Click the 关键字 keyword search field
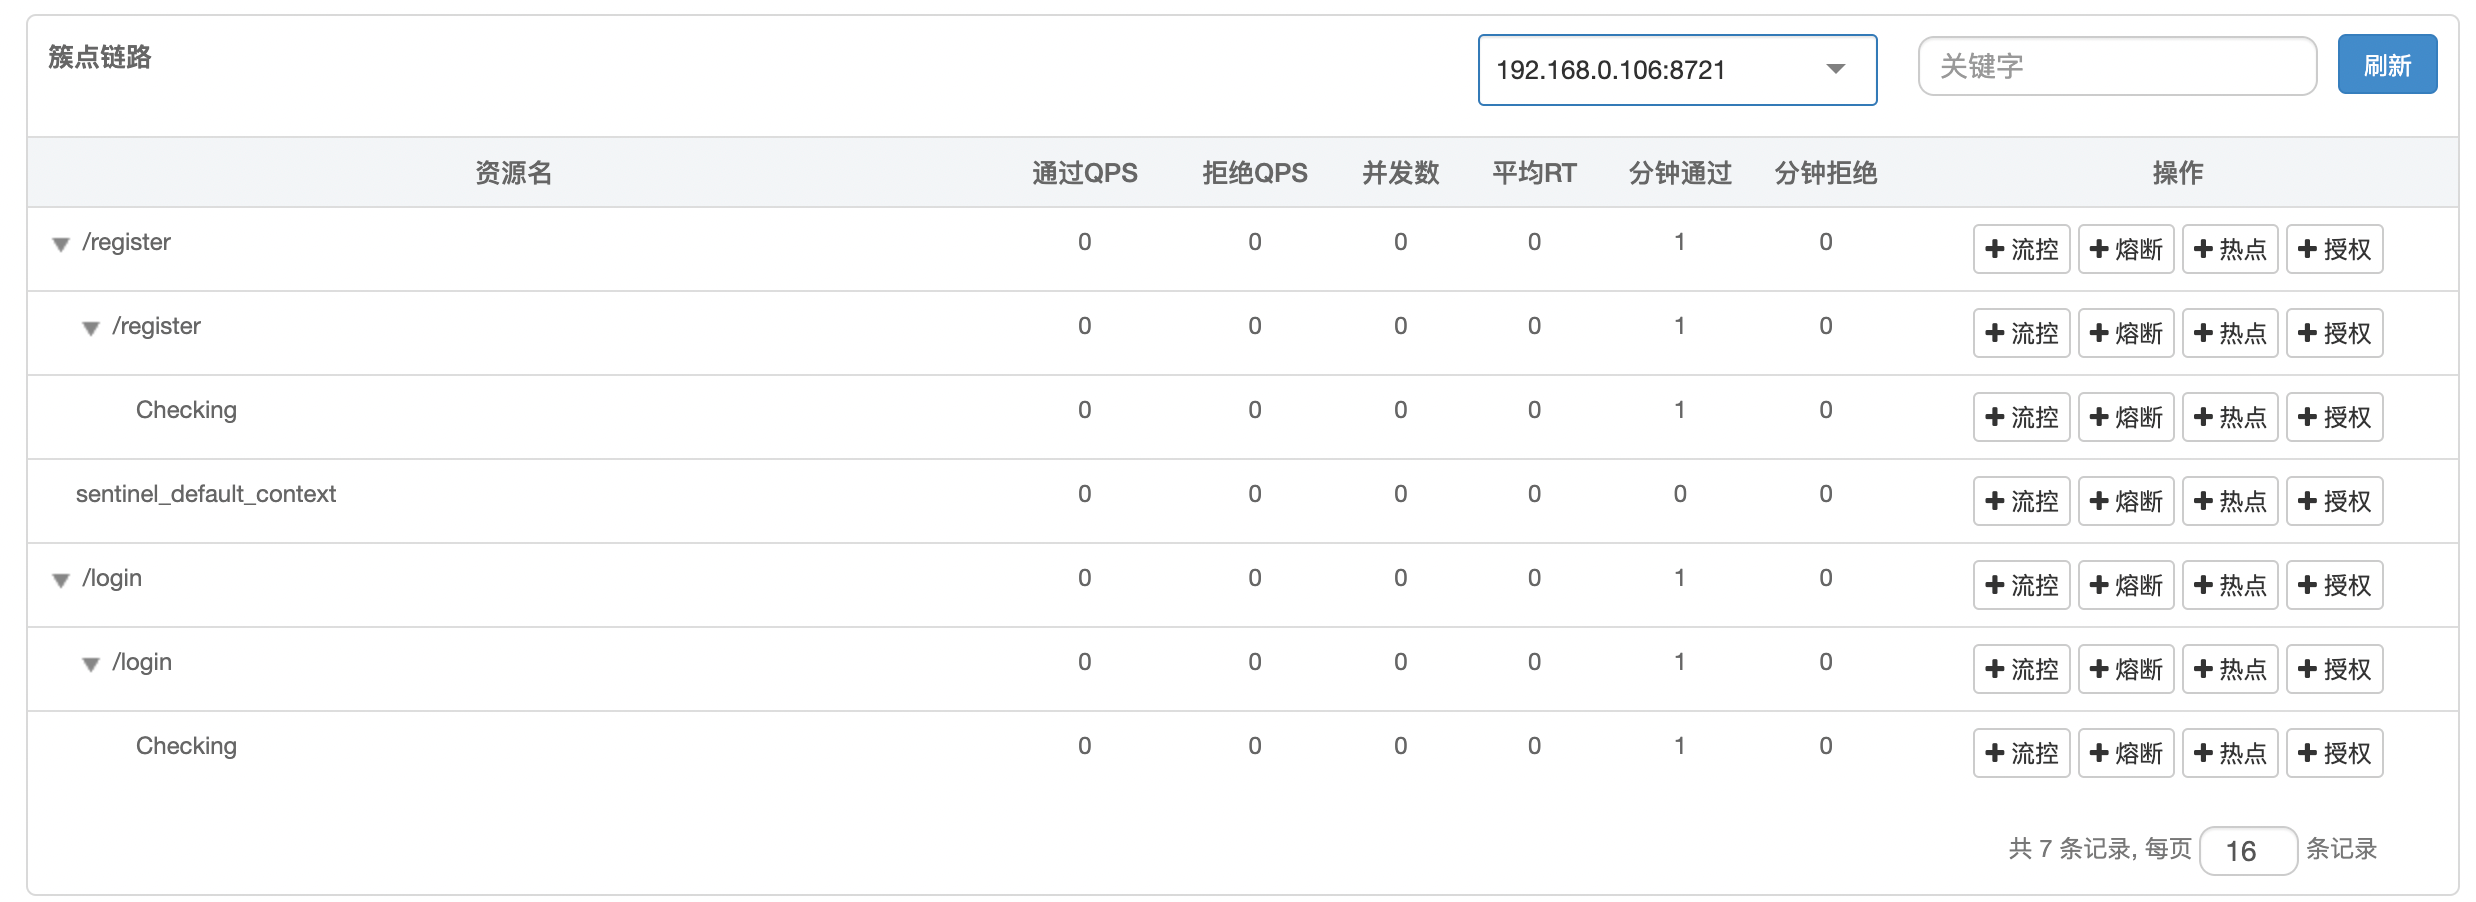 pos(2116,67)
